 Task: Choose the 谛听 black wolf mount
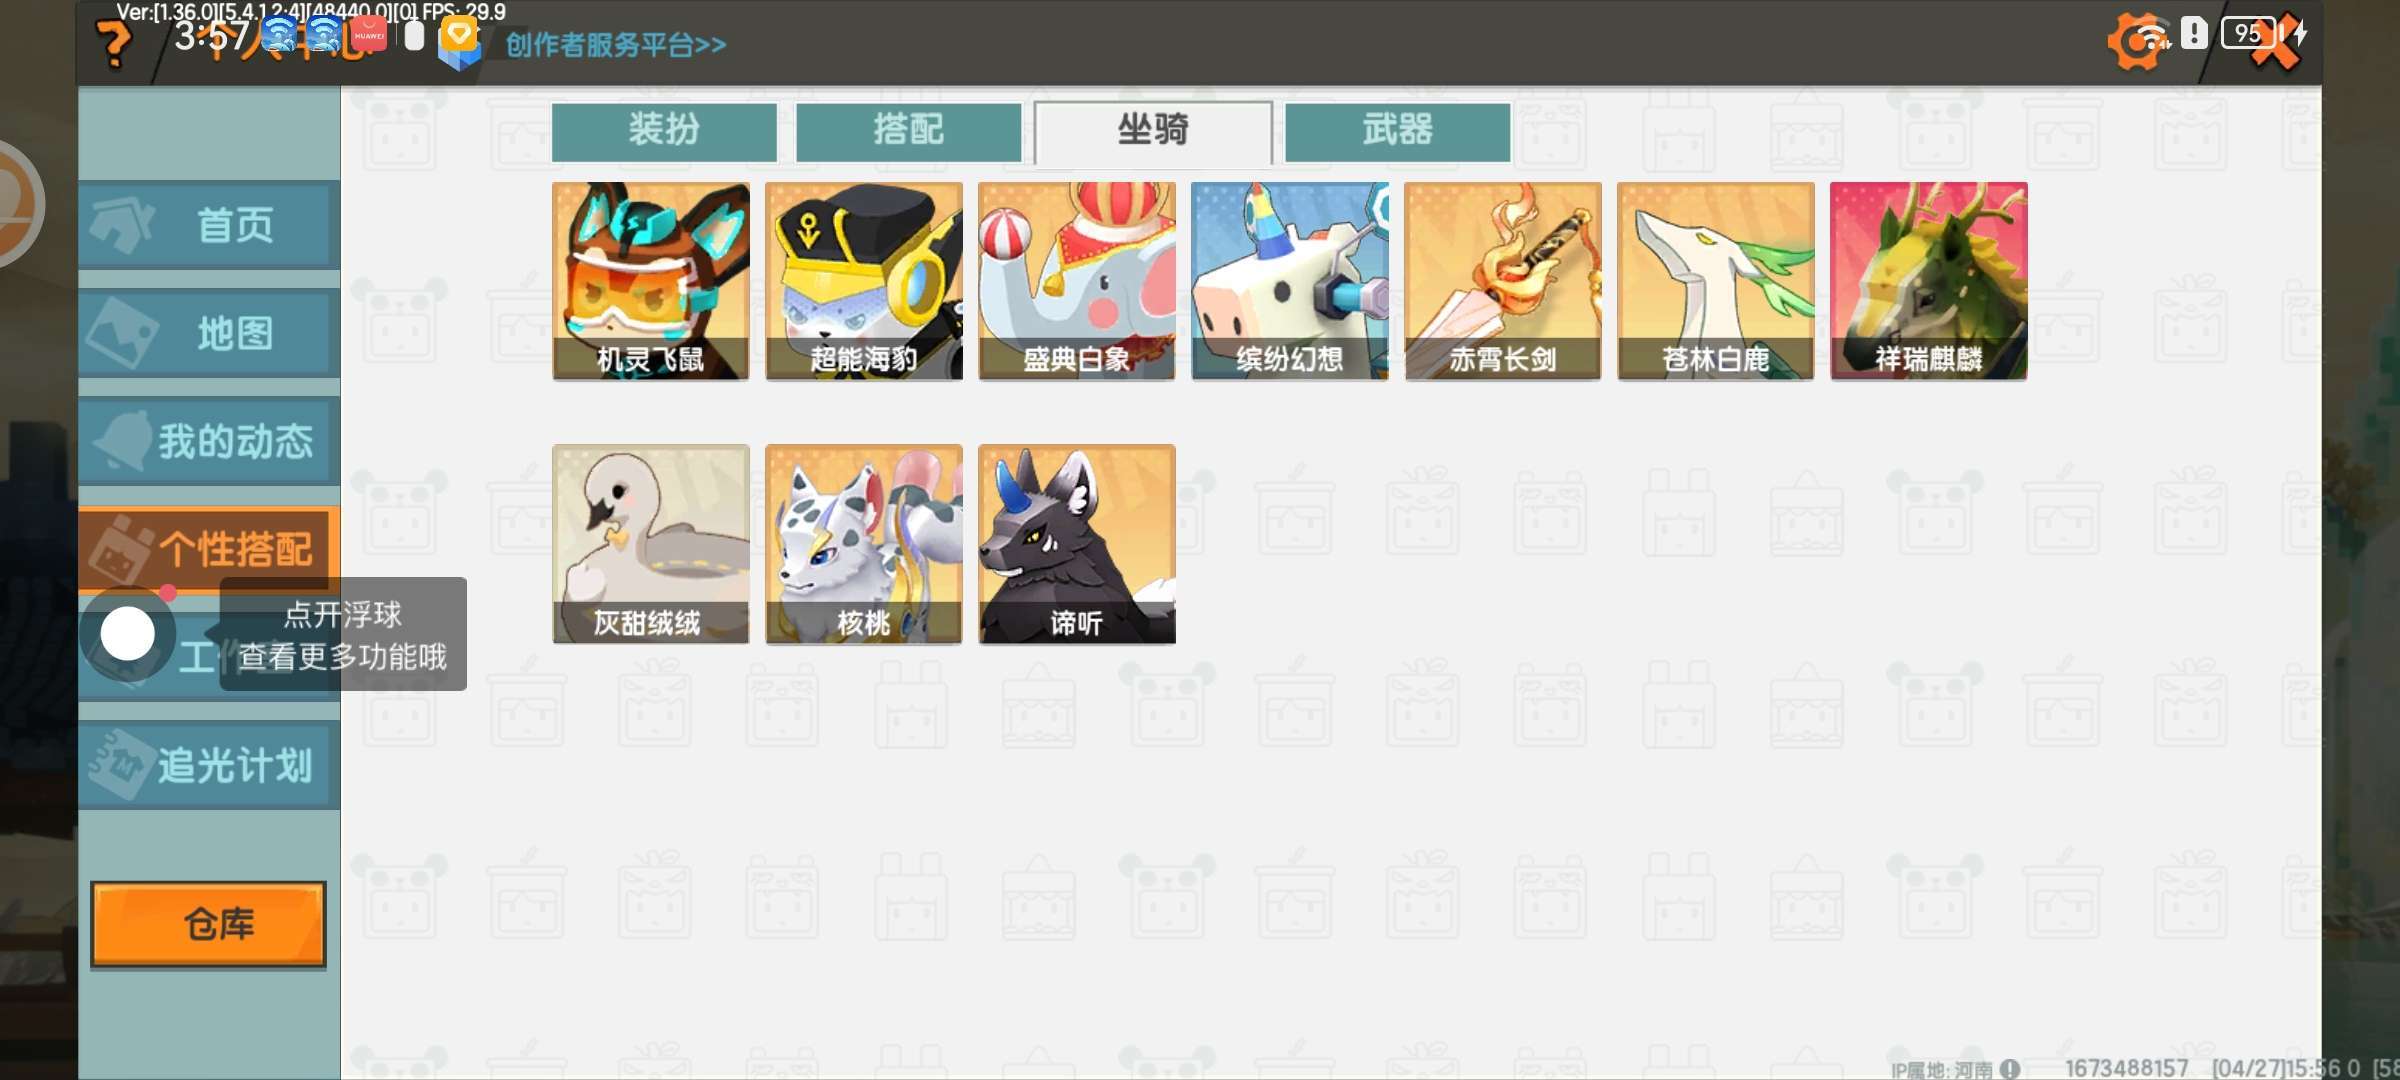(1076, 544)
